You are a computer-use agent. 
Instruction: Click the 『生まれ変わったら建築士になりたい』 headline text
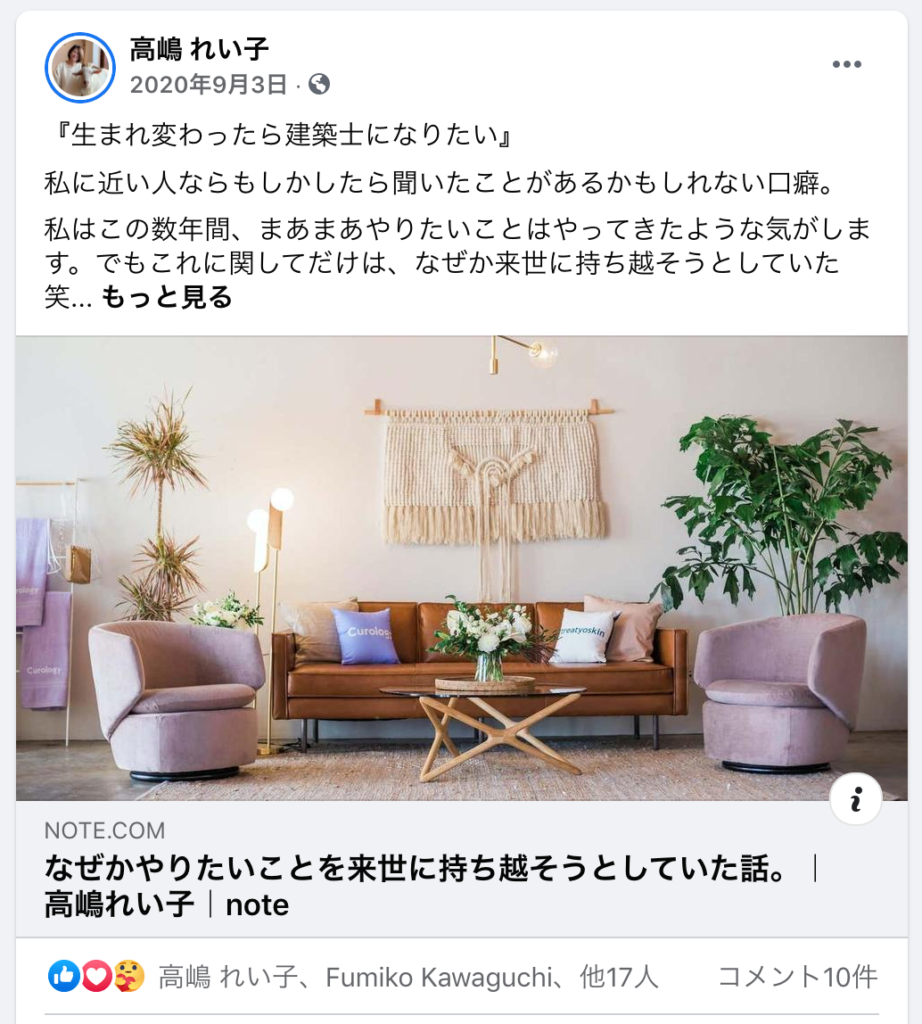tap(281, 135)
